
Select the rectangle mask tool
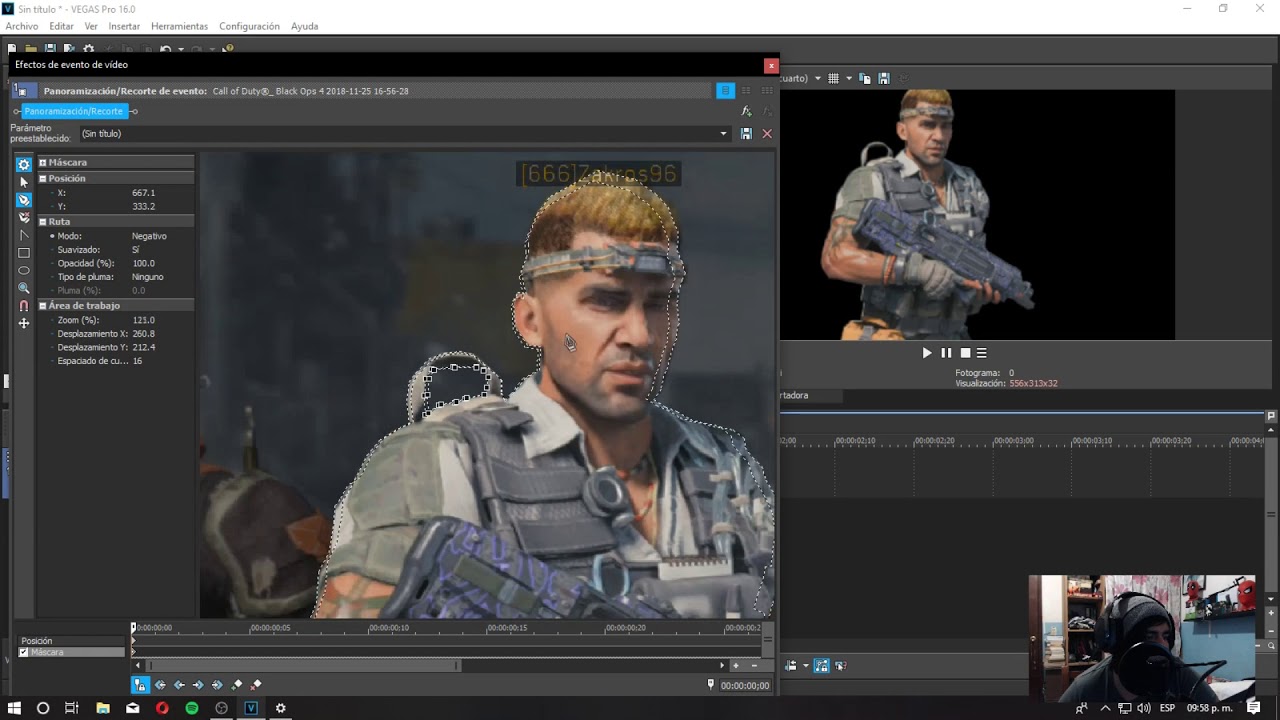[24, 253]
